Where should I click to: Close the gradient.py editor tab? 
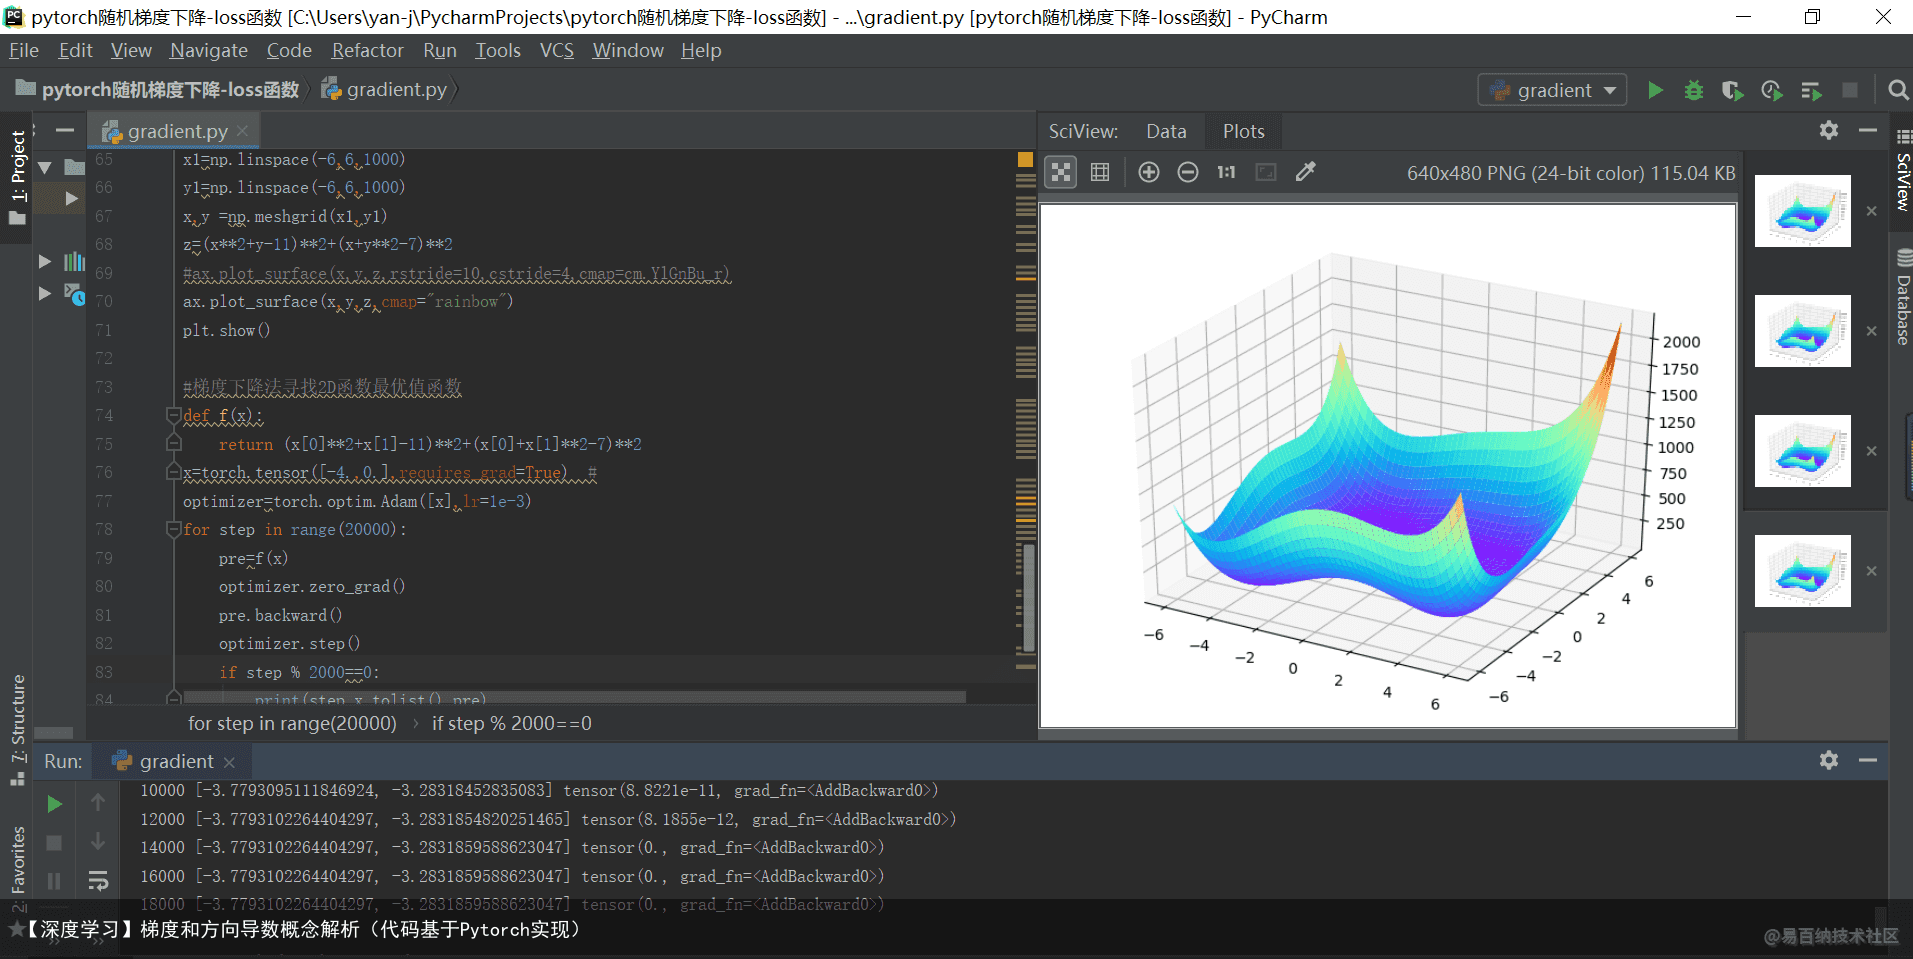(x=242, y=131)
